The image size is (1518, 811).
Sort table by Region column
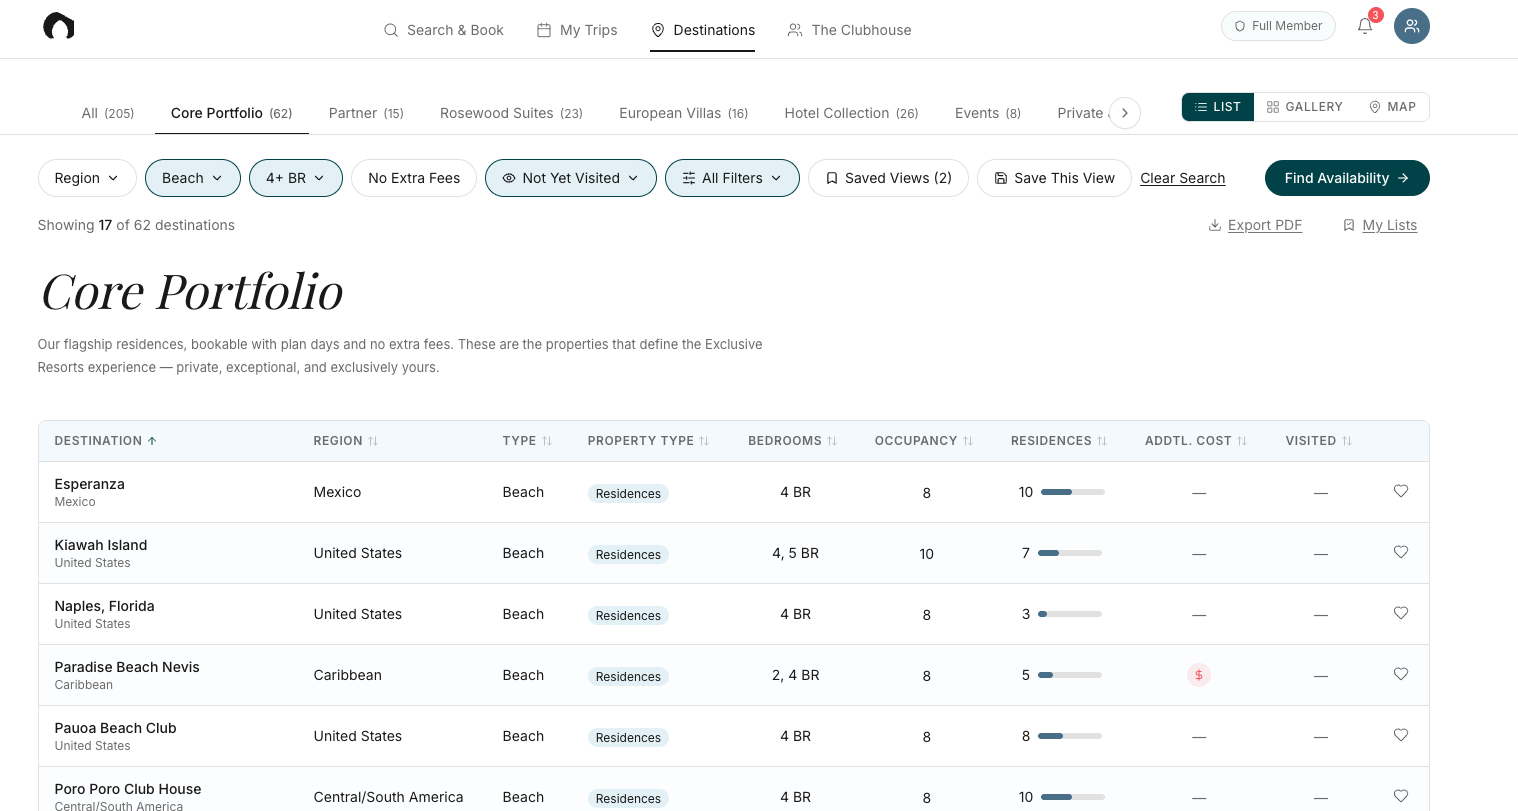pyautogui.click(x=346, y=441)
